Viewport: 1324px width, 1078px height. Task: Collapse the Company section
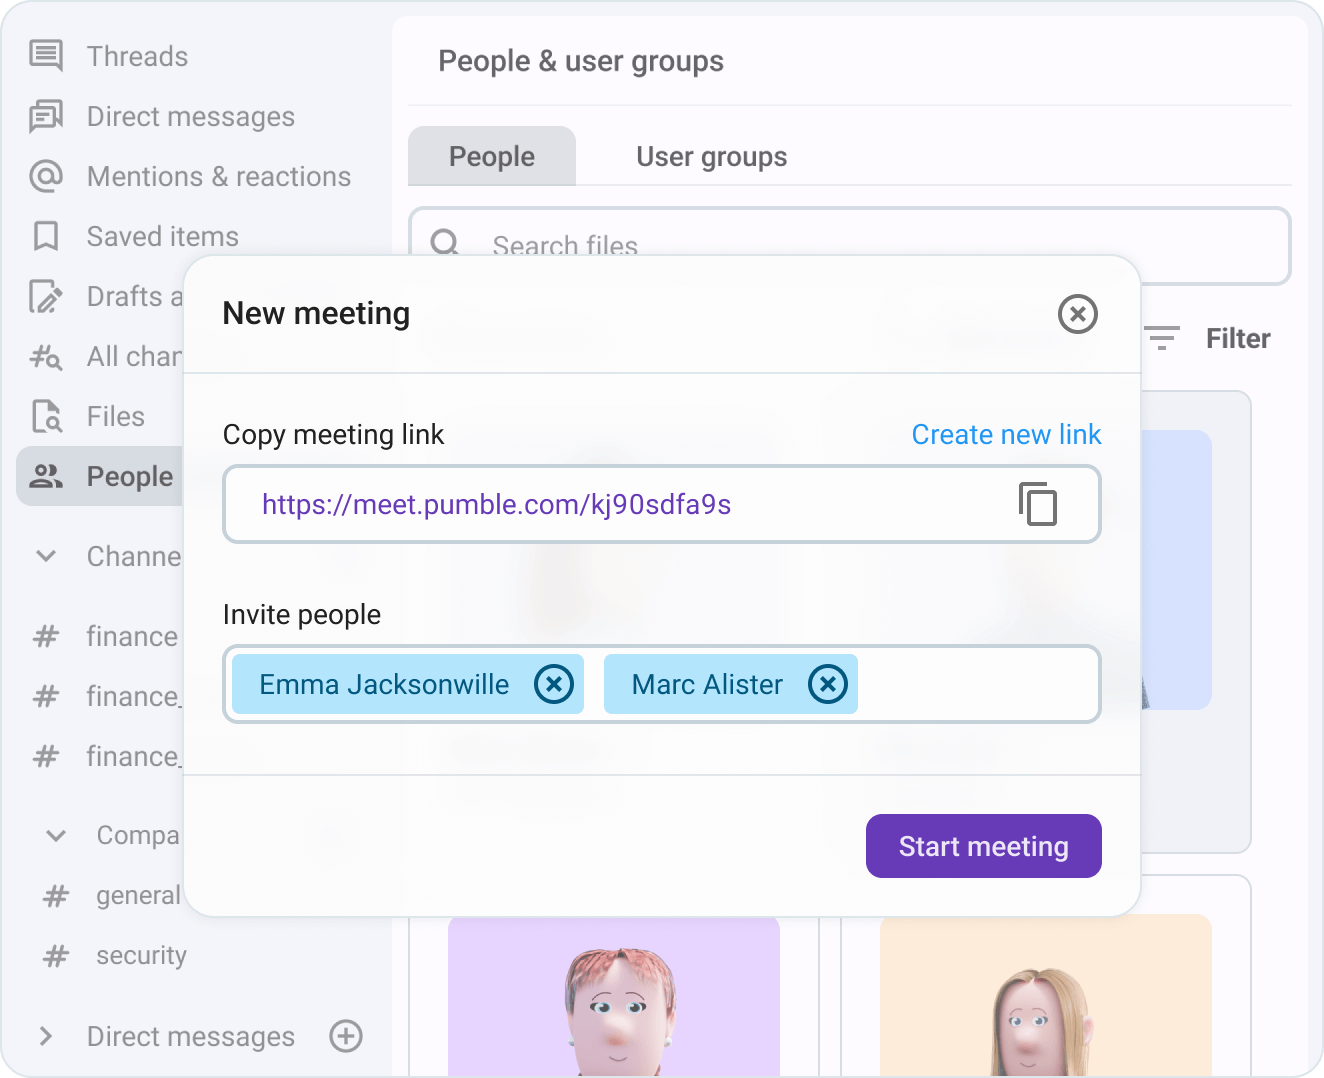[55, 835]
